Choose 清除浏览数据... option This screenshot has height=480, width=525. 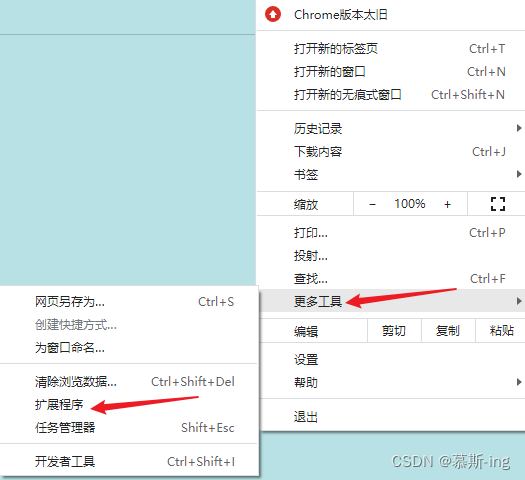[x=129, y=382]
